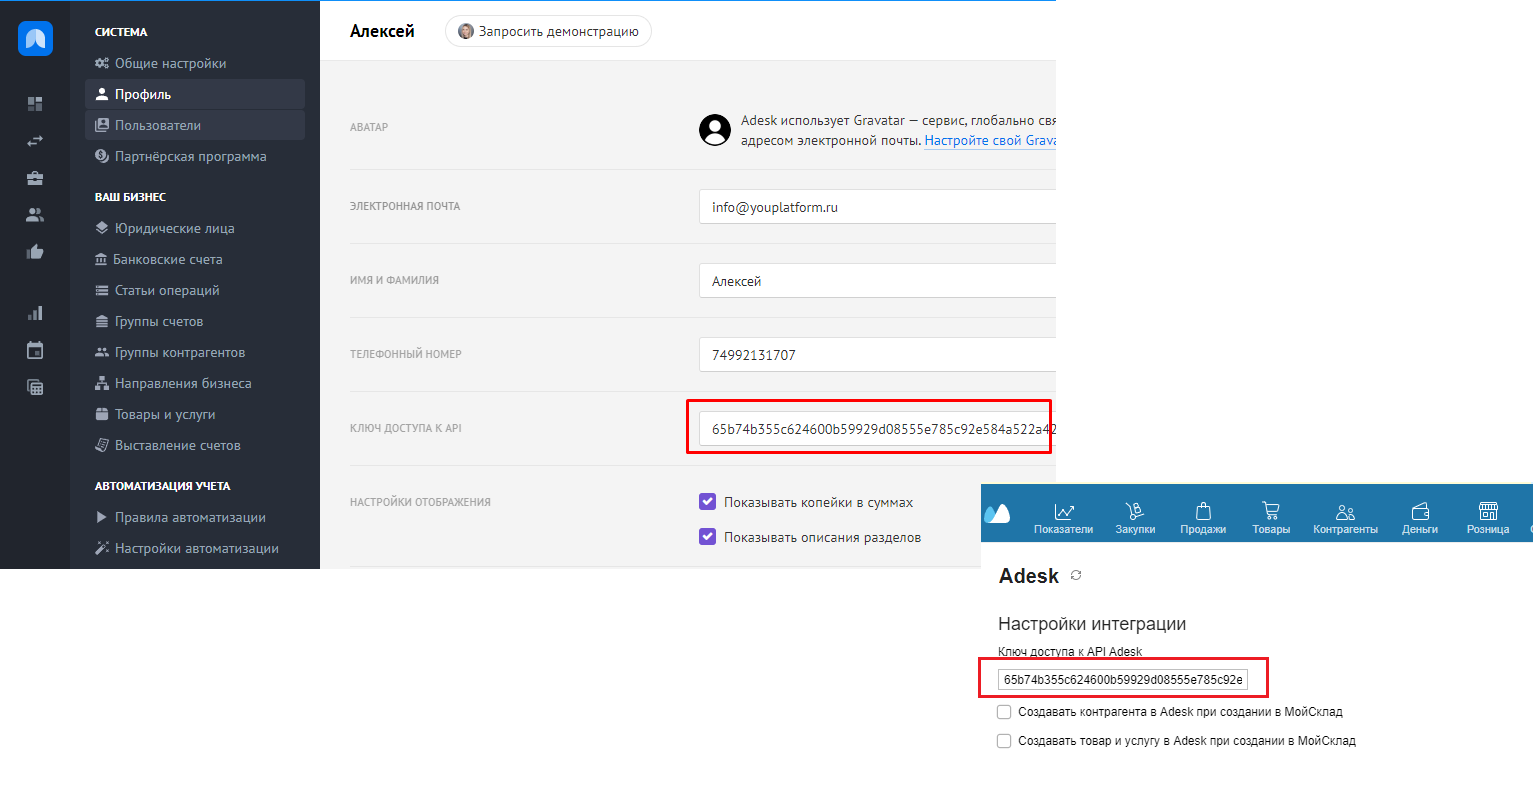Enable Создавать товар и услугу в Adesk checkbox
The image size is (1533, 803).
(1004, 741)
